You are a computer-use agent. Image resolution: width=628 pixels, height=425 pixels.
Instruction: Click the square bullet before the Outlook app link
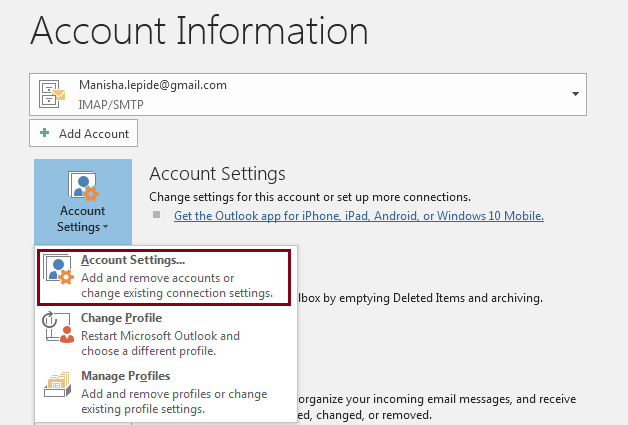click(157, 215)
